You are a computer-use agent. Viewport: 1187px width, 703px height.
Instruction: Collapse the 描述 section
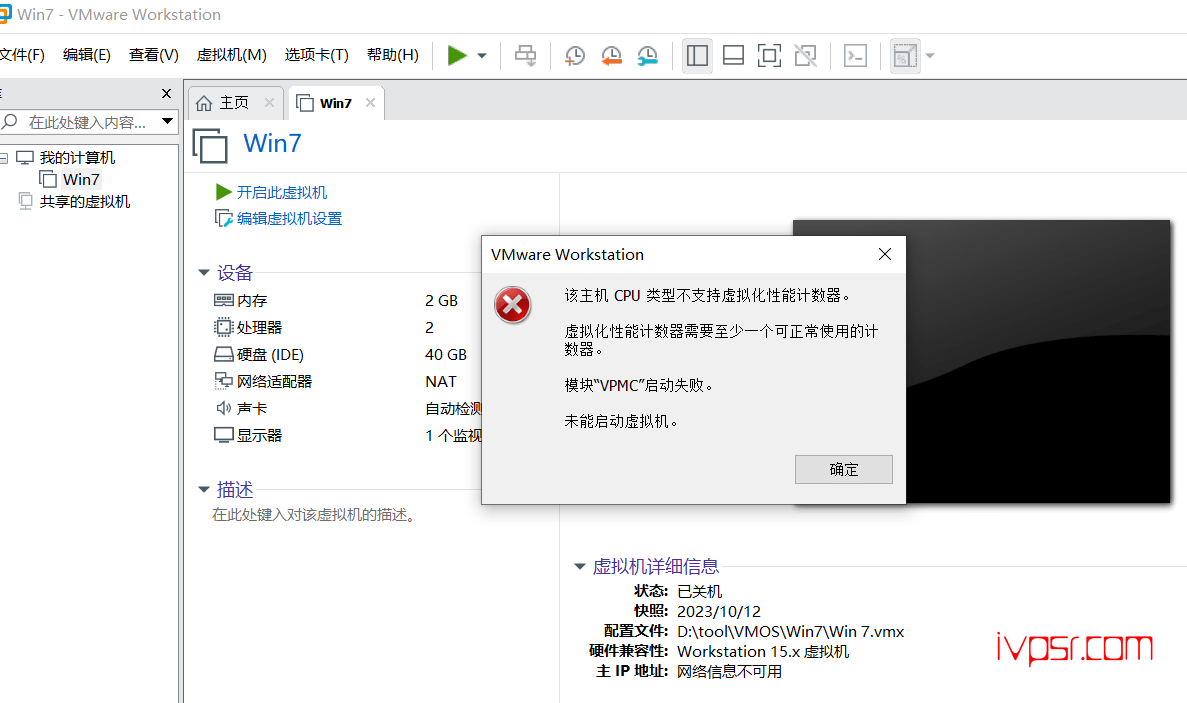pyautogui.click(x=204, y=490)
